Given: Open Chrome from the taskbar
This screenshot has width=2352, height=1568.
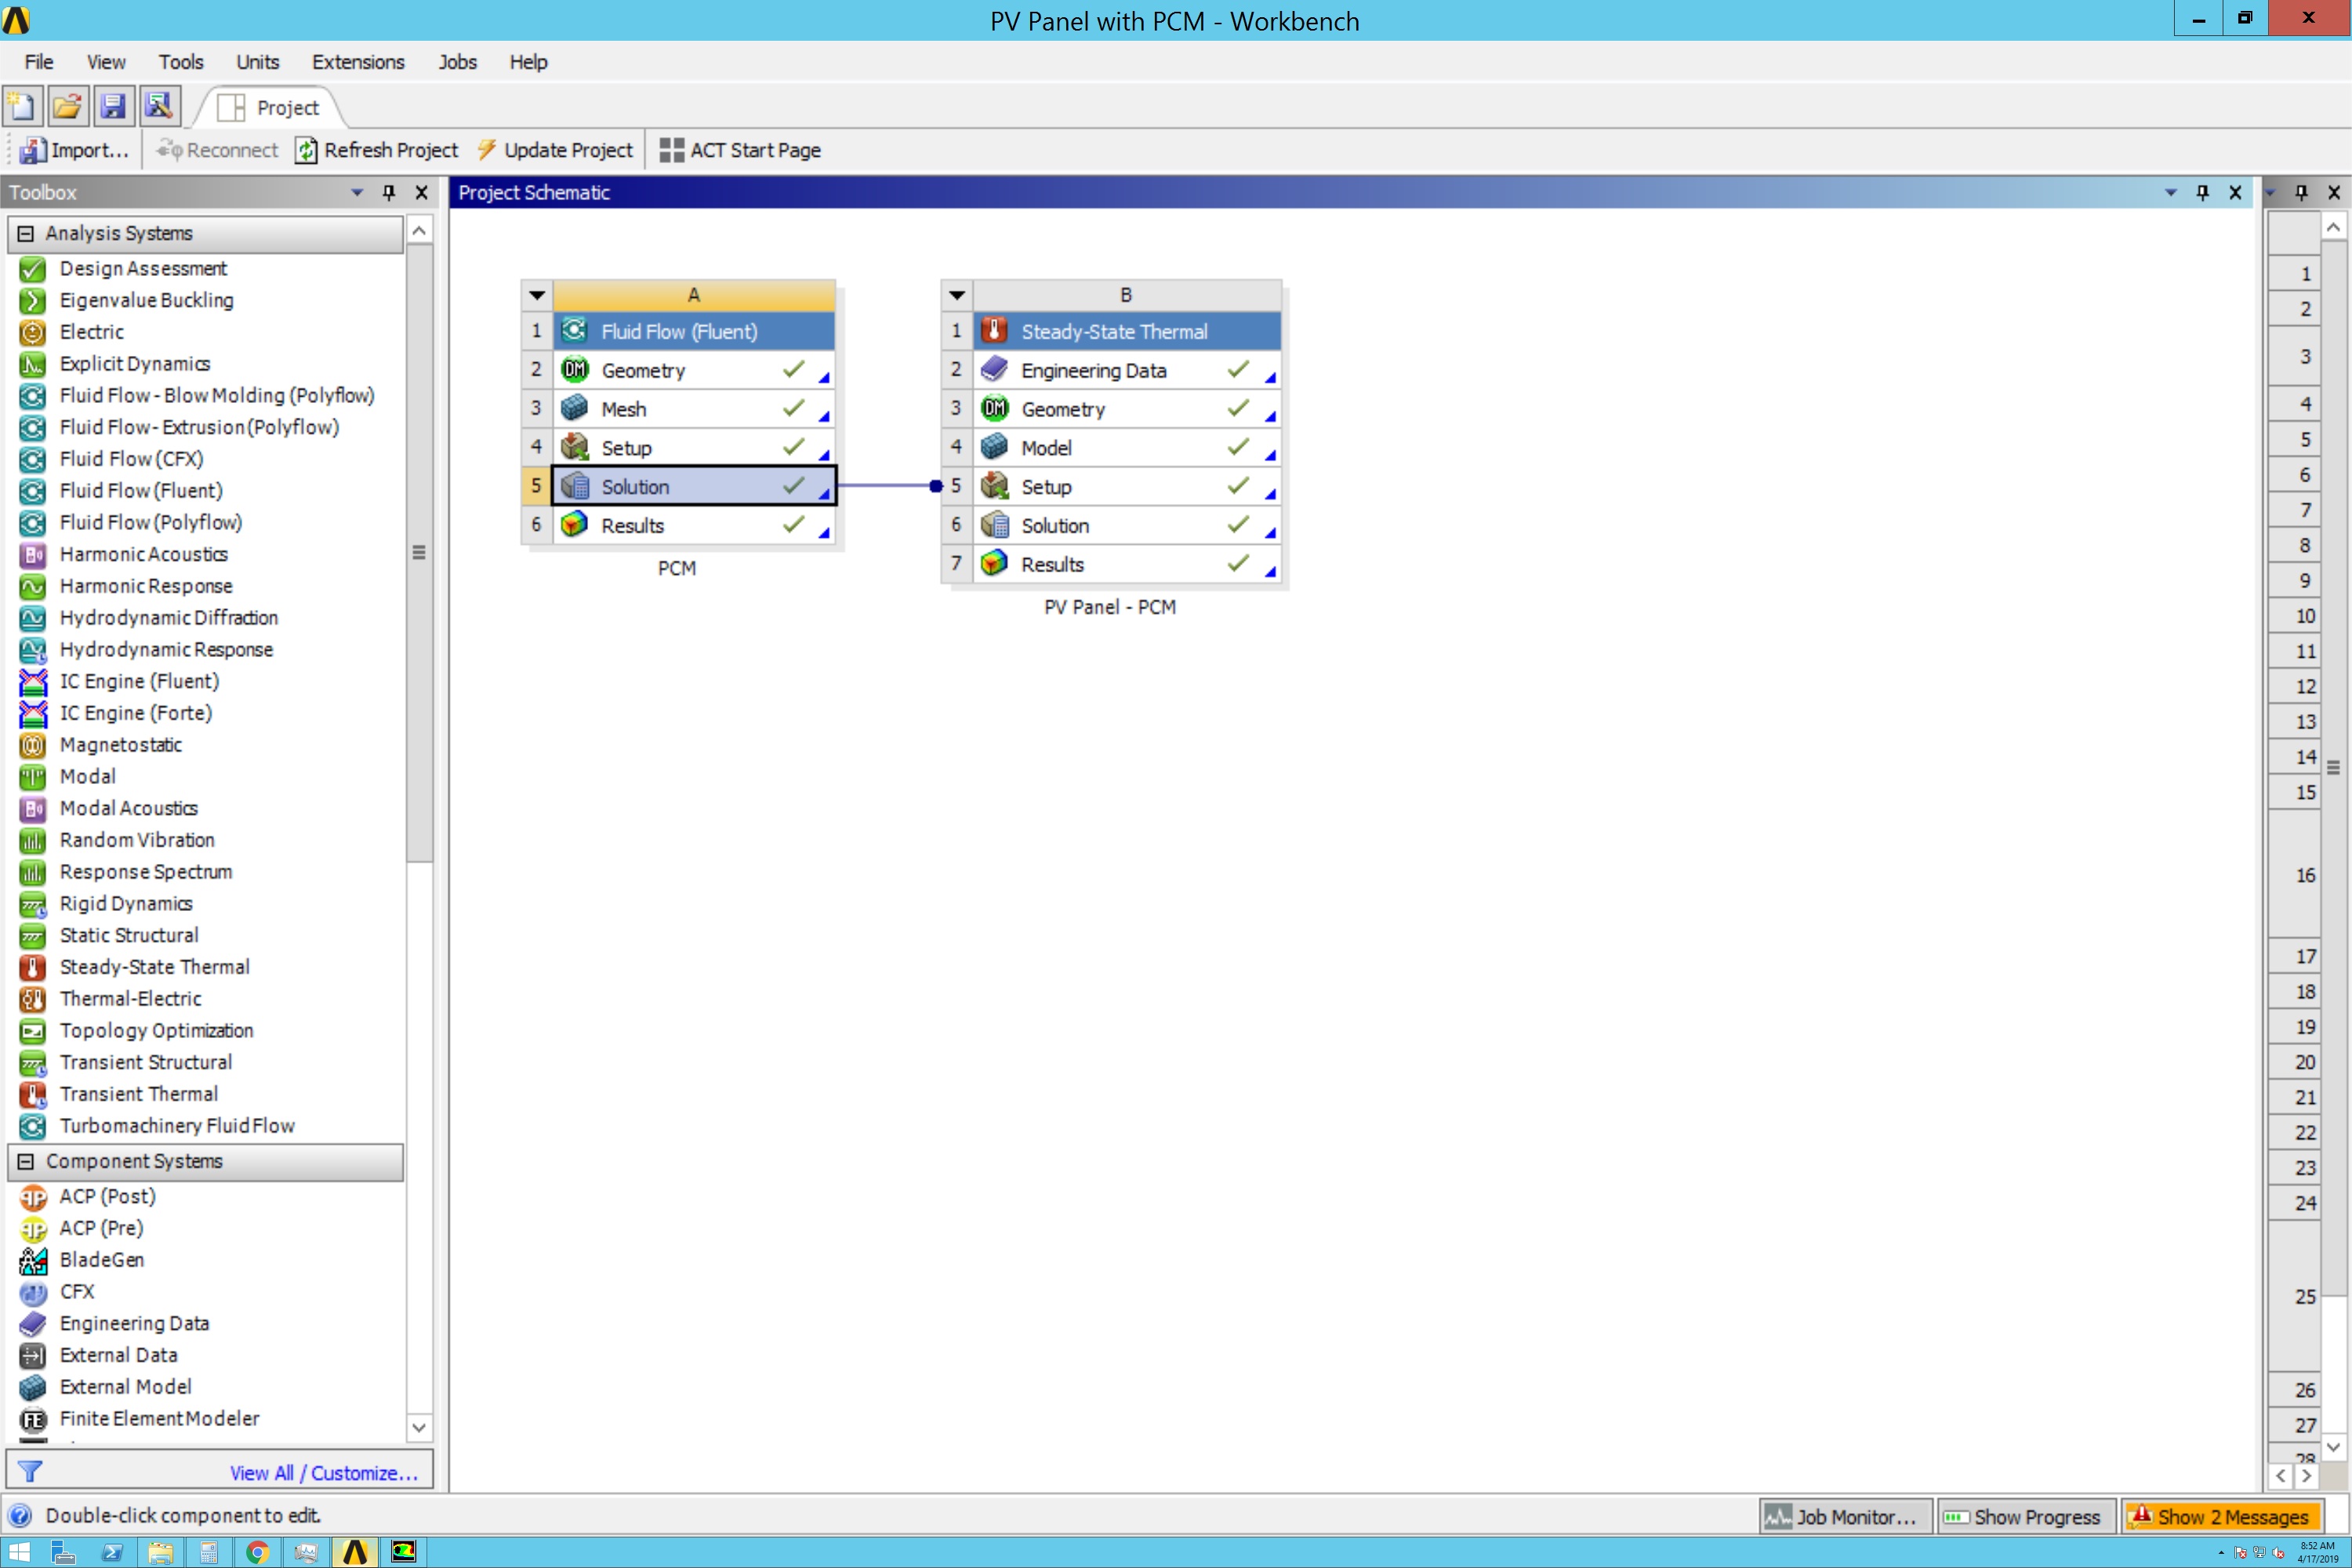Looking at the screenshot, I should tap(257, 1552).
